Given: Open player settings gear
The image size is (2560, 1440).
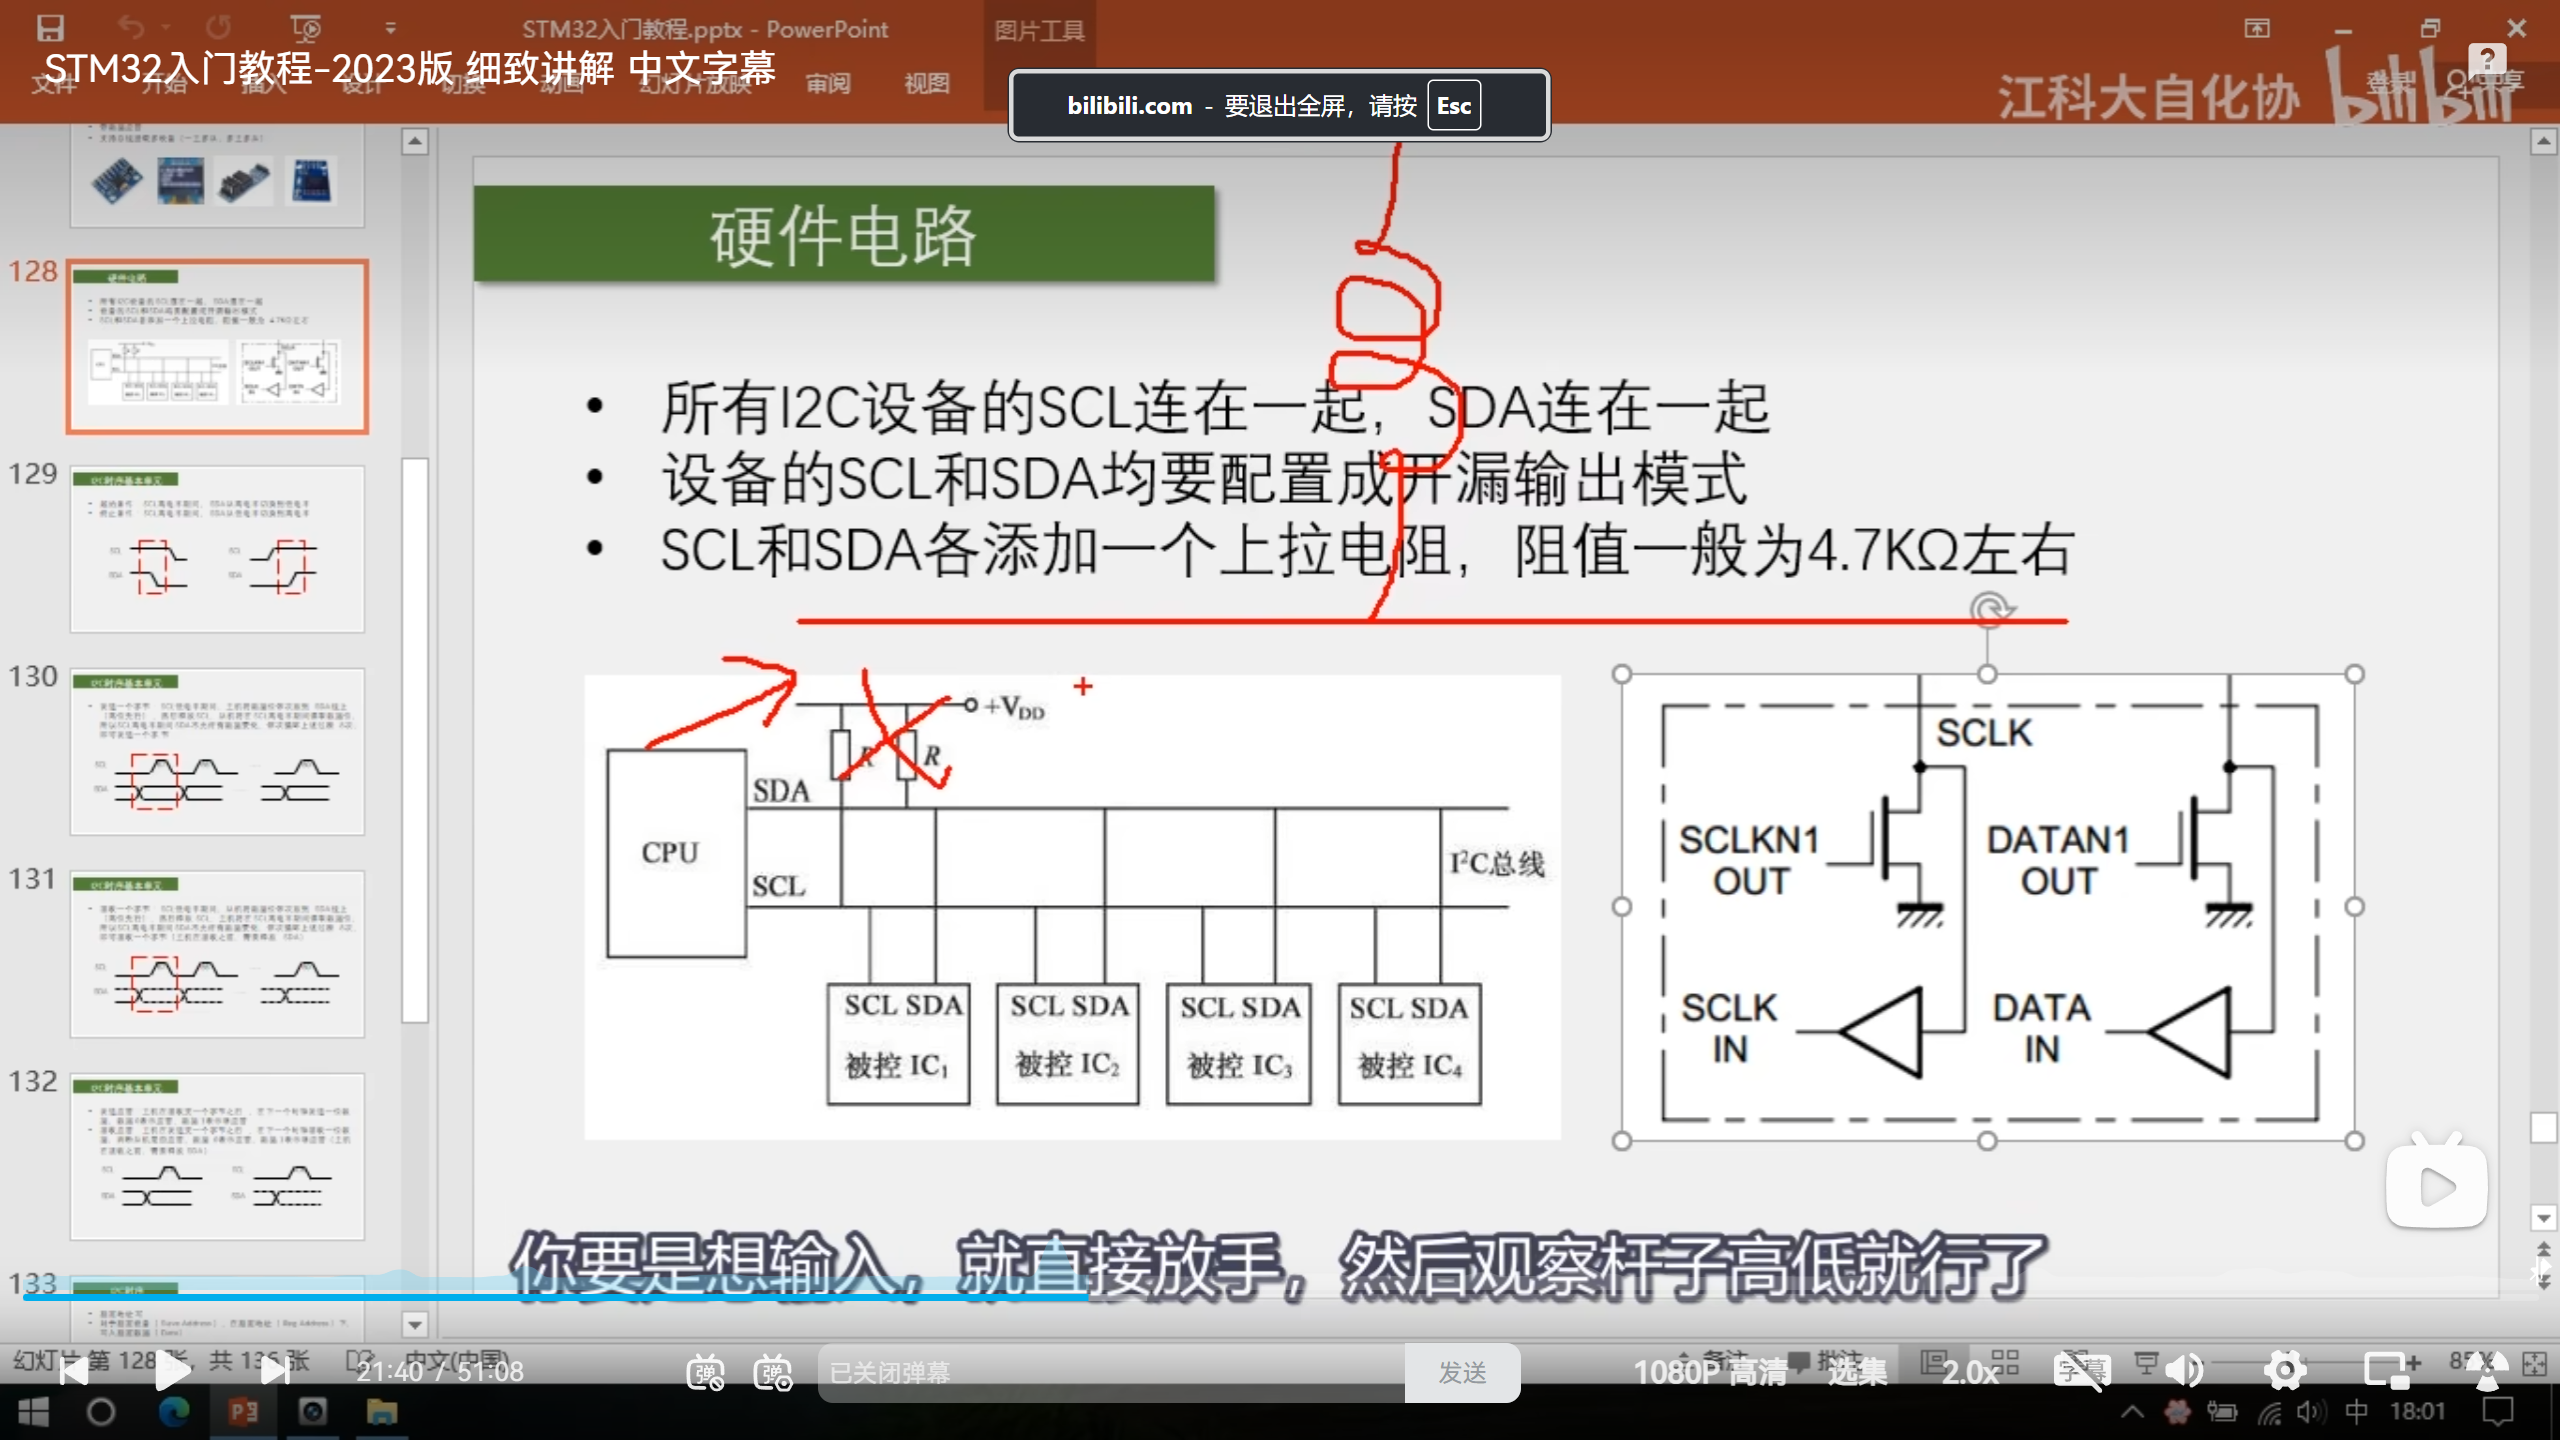Looking at the screenshot, I should point(2286,1371).
